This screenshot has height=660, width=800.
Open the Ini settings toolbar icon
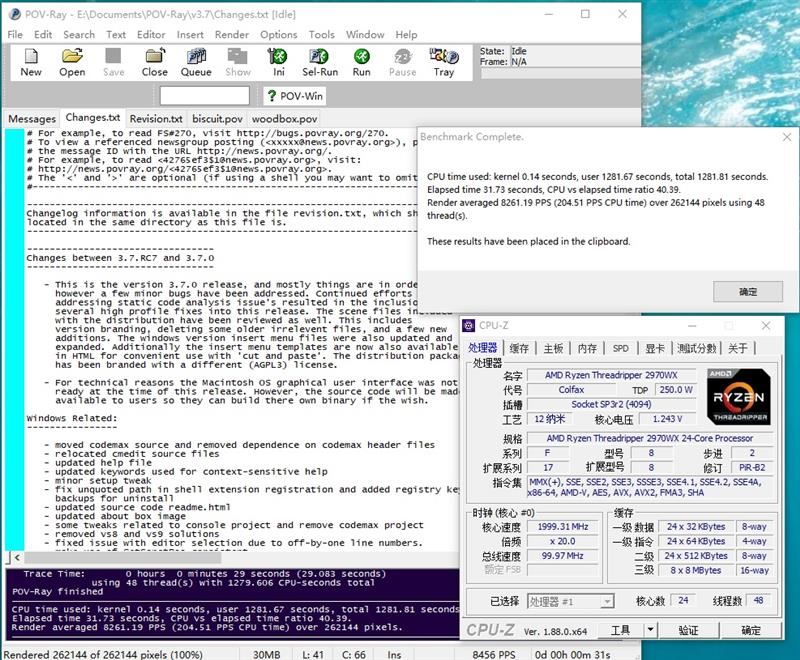pos(279,62)
